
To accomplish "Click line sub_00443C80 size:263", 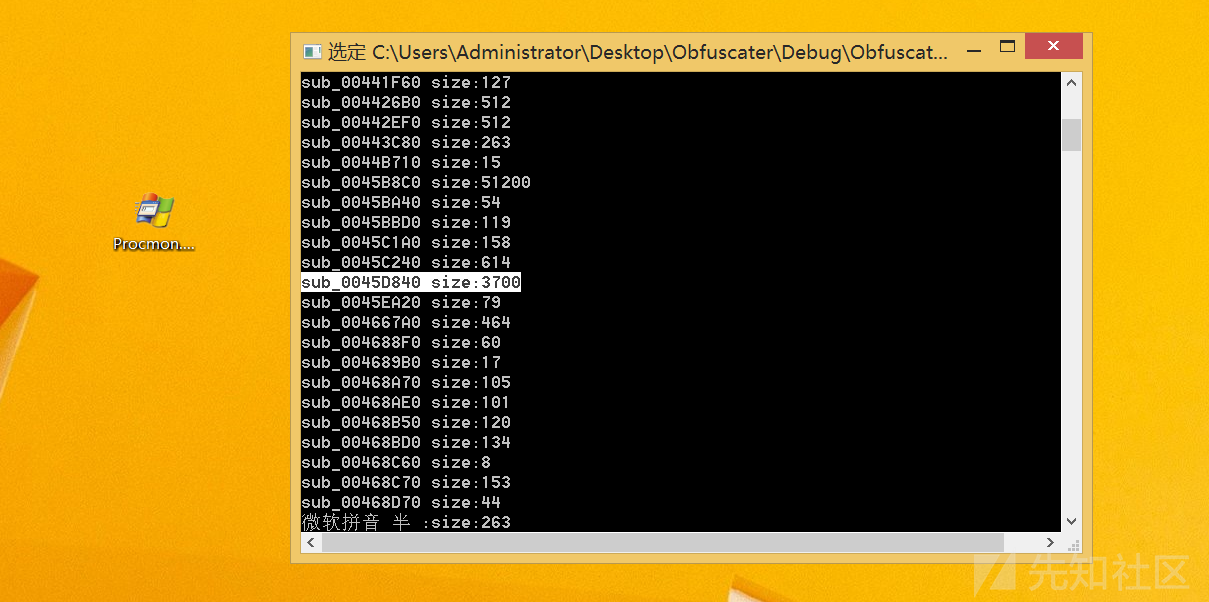I will pyautogui.click(x=406, y=142).
